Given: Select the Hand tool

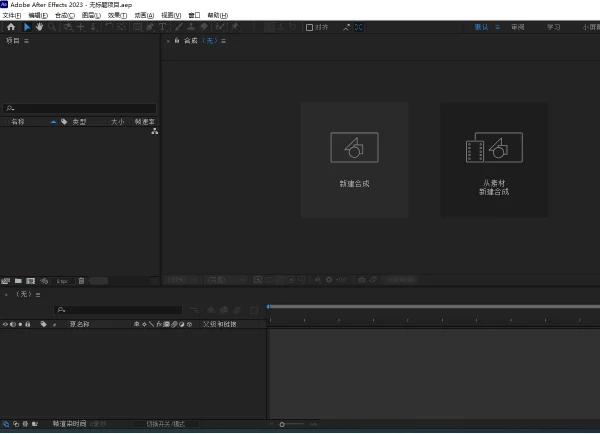Looking at the screenshot, I should [x=39, y=27].
